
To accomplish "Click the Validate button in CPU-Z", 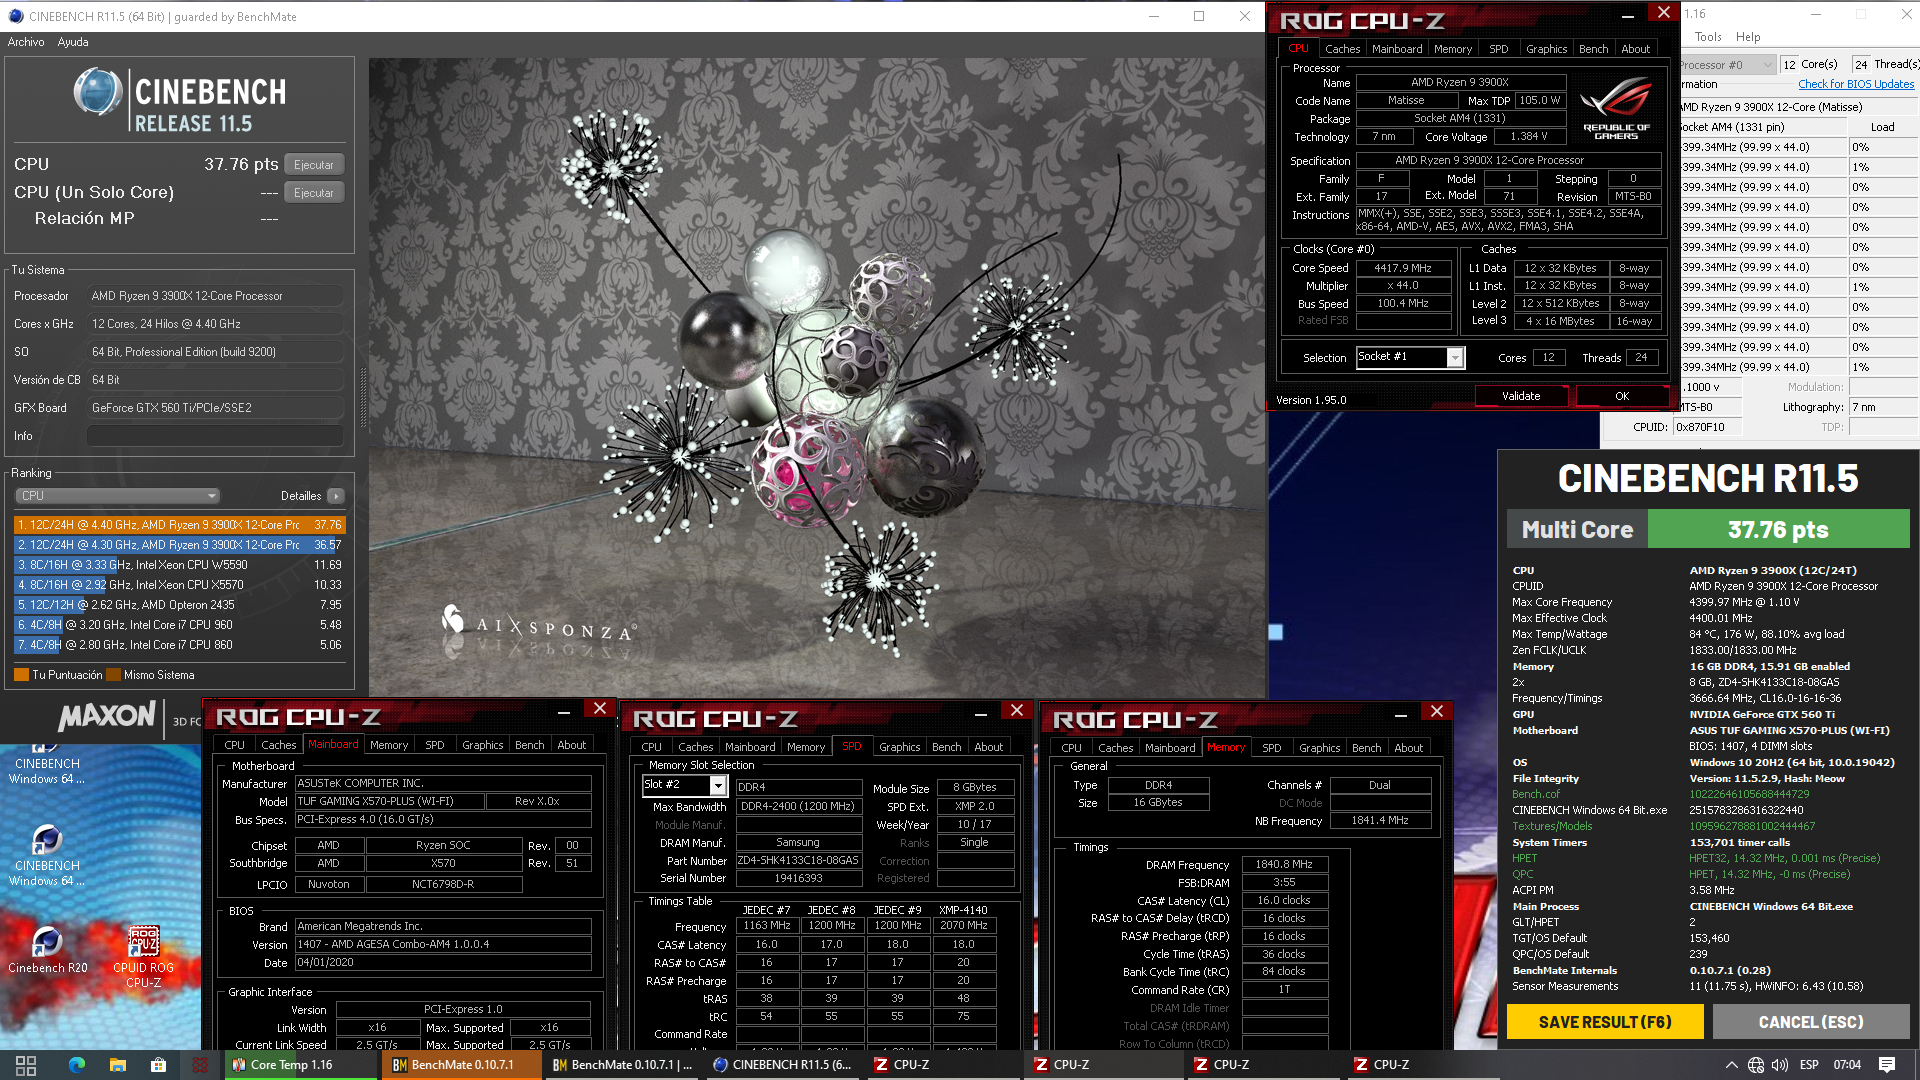I will pos(1521,396).
